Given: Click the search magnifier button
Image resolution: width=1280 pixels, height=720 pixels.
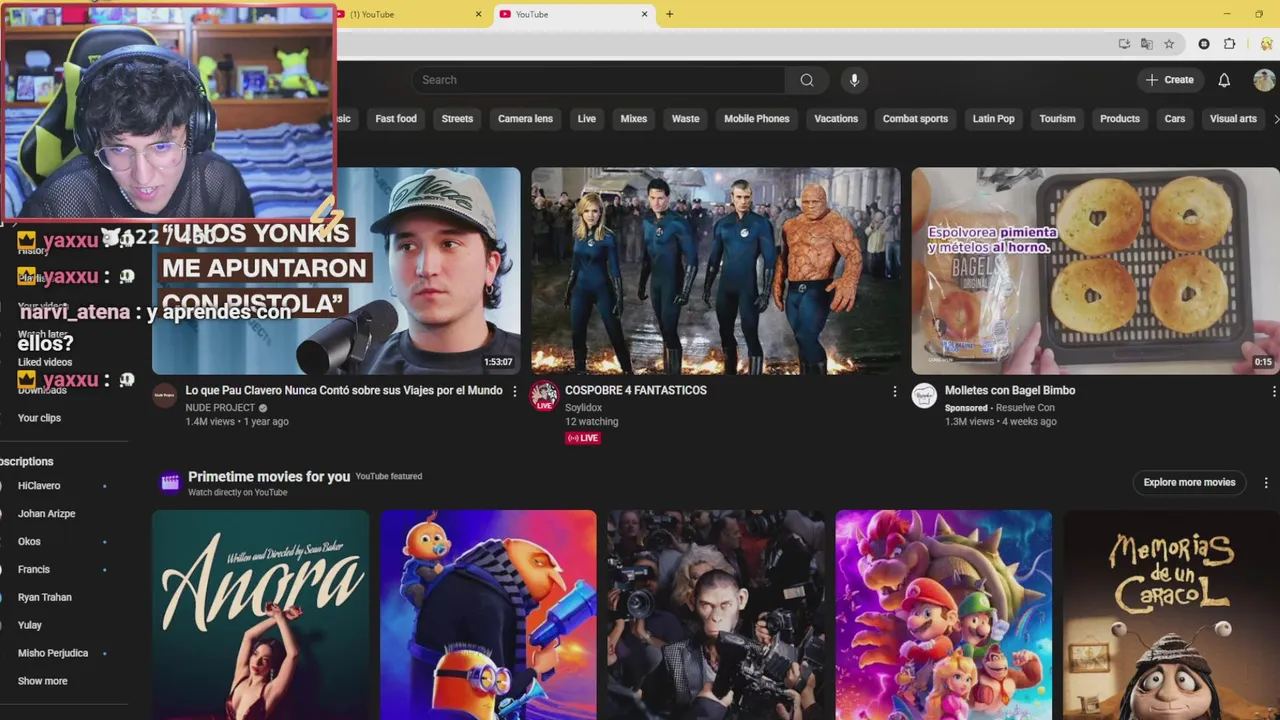Looking at the screenshot, I should 807,80.
